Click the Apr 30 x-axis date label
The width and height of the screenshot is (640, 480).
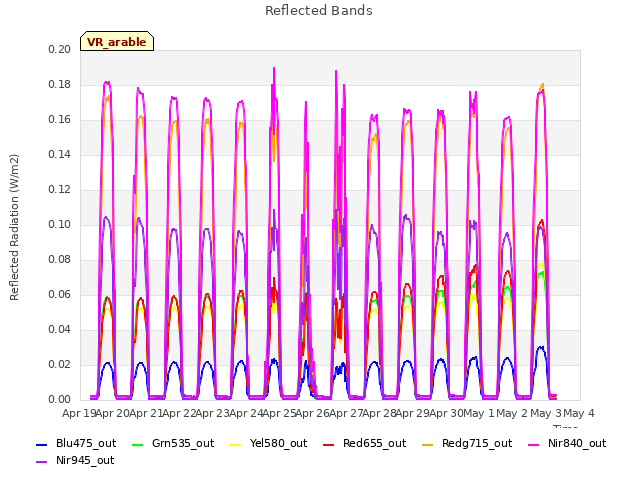click(446, 413)
